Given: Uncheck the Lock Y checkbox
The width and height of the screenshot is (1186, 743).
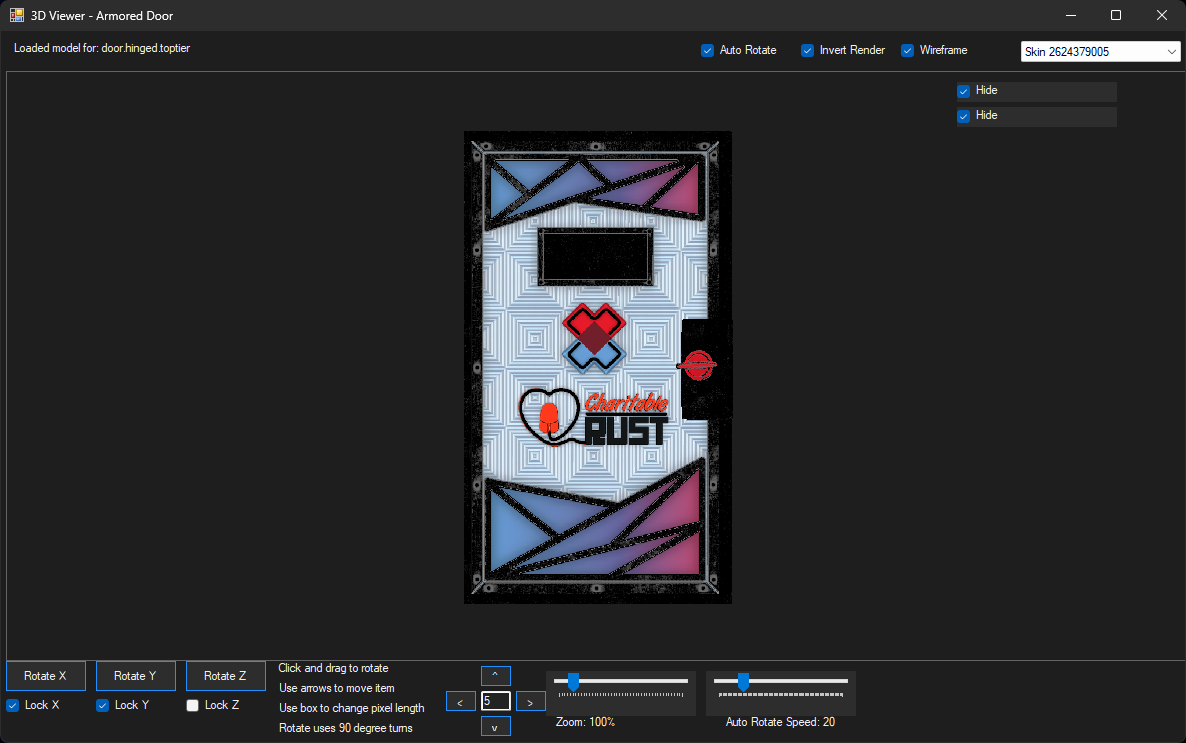Looking at the screenshot, I should point(102,705).
